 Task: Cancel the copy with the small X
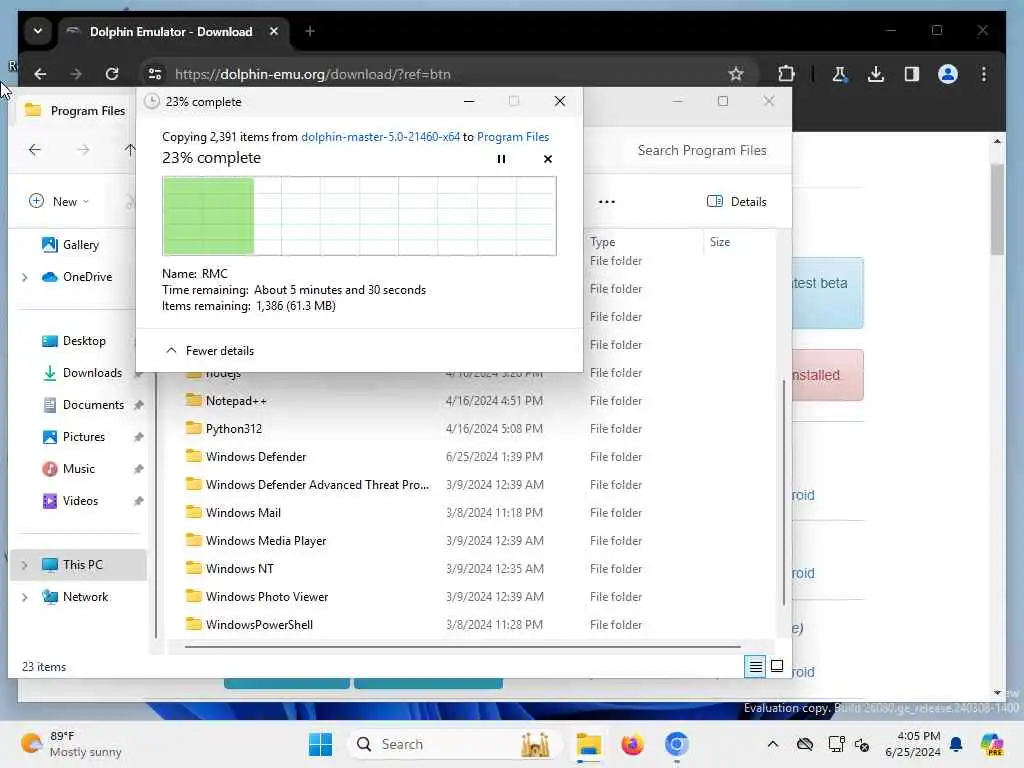click(547, 159)
